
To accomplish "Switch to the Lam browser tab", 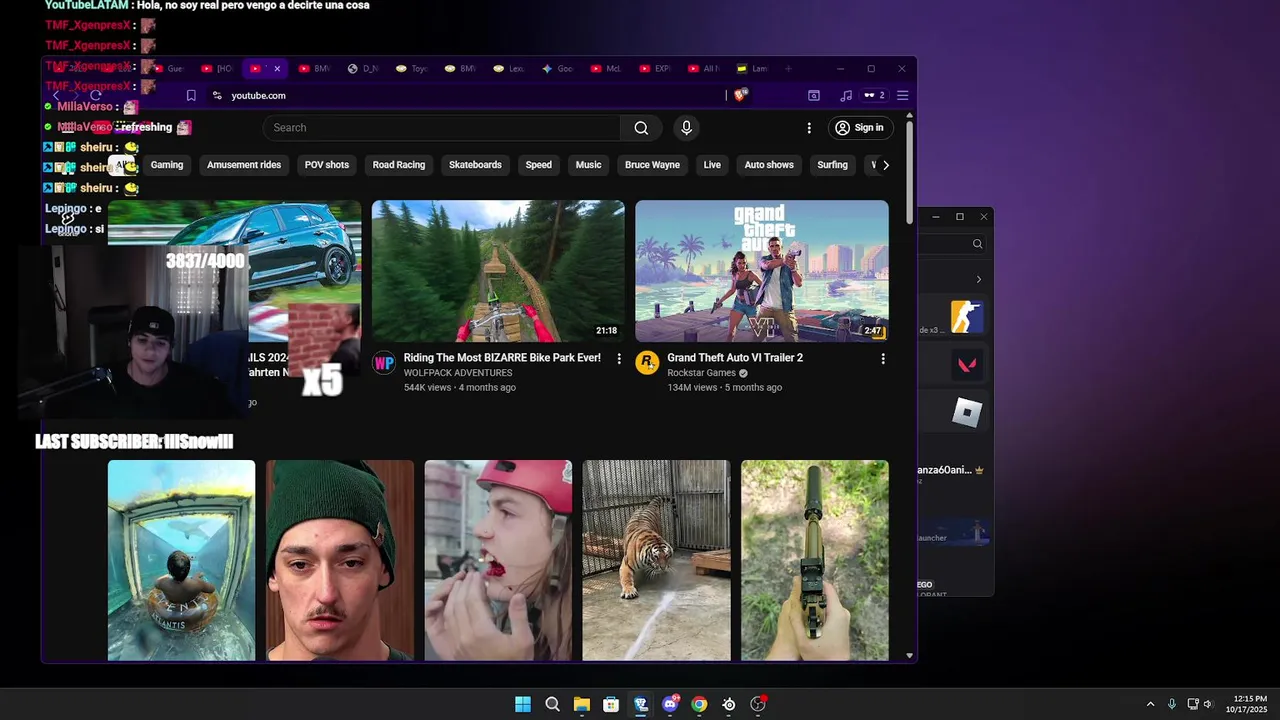I will coord(752,69).
